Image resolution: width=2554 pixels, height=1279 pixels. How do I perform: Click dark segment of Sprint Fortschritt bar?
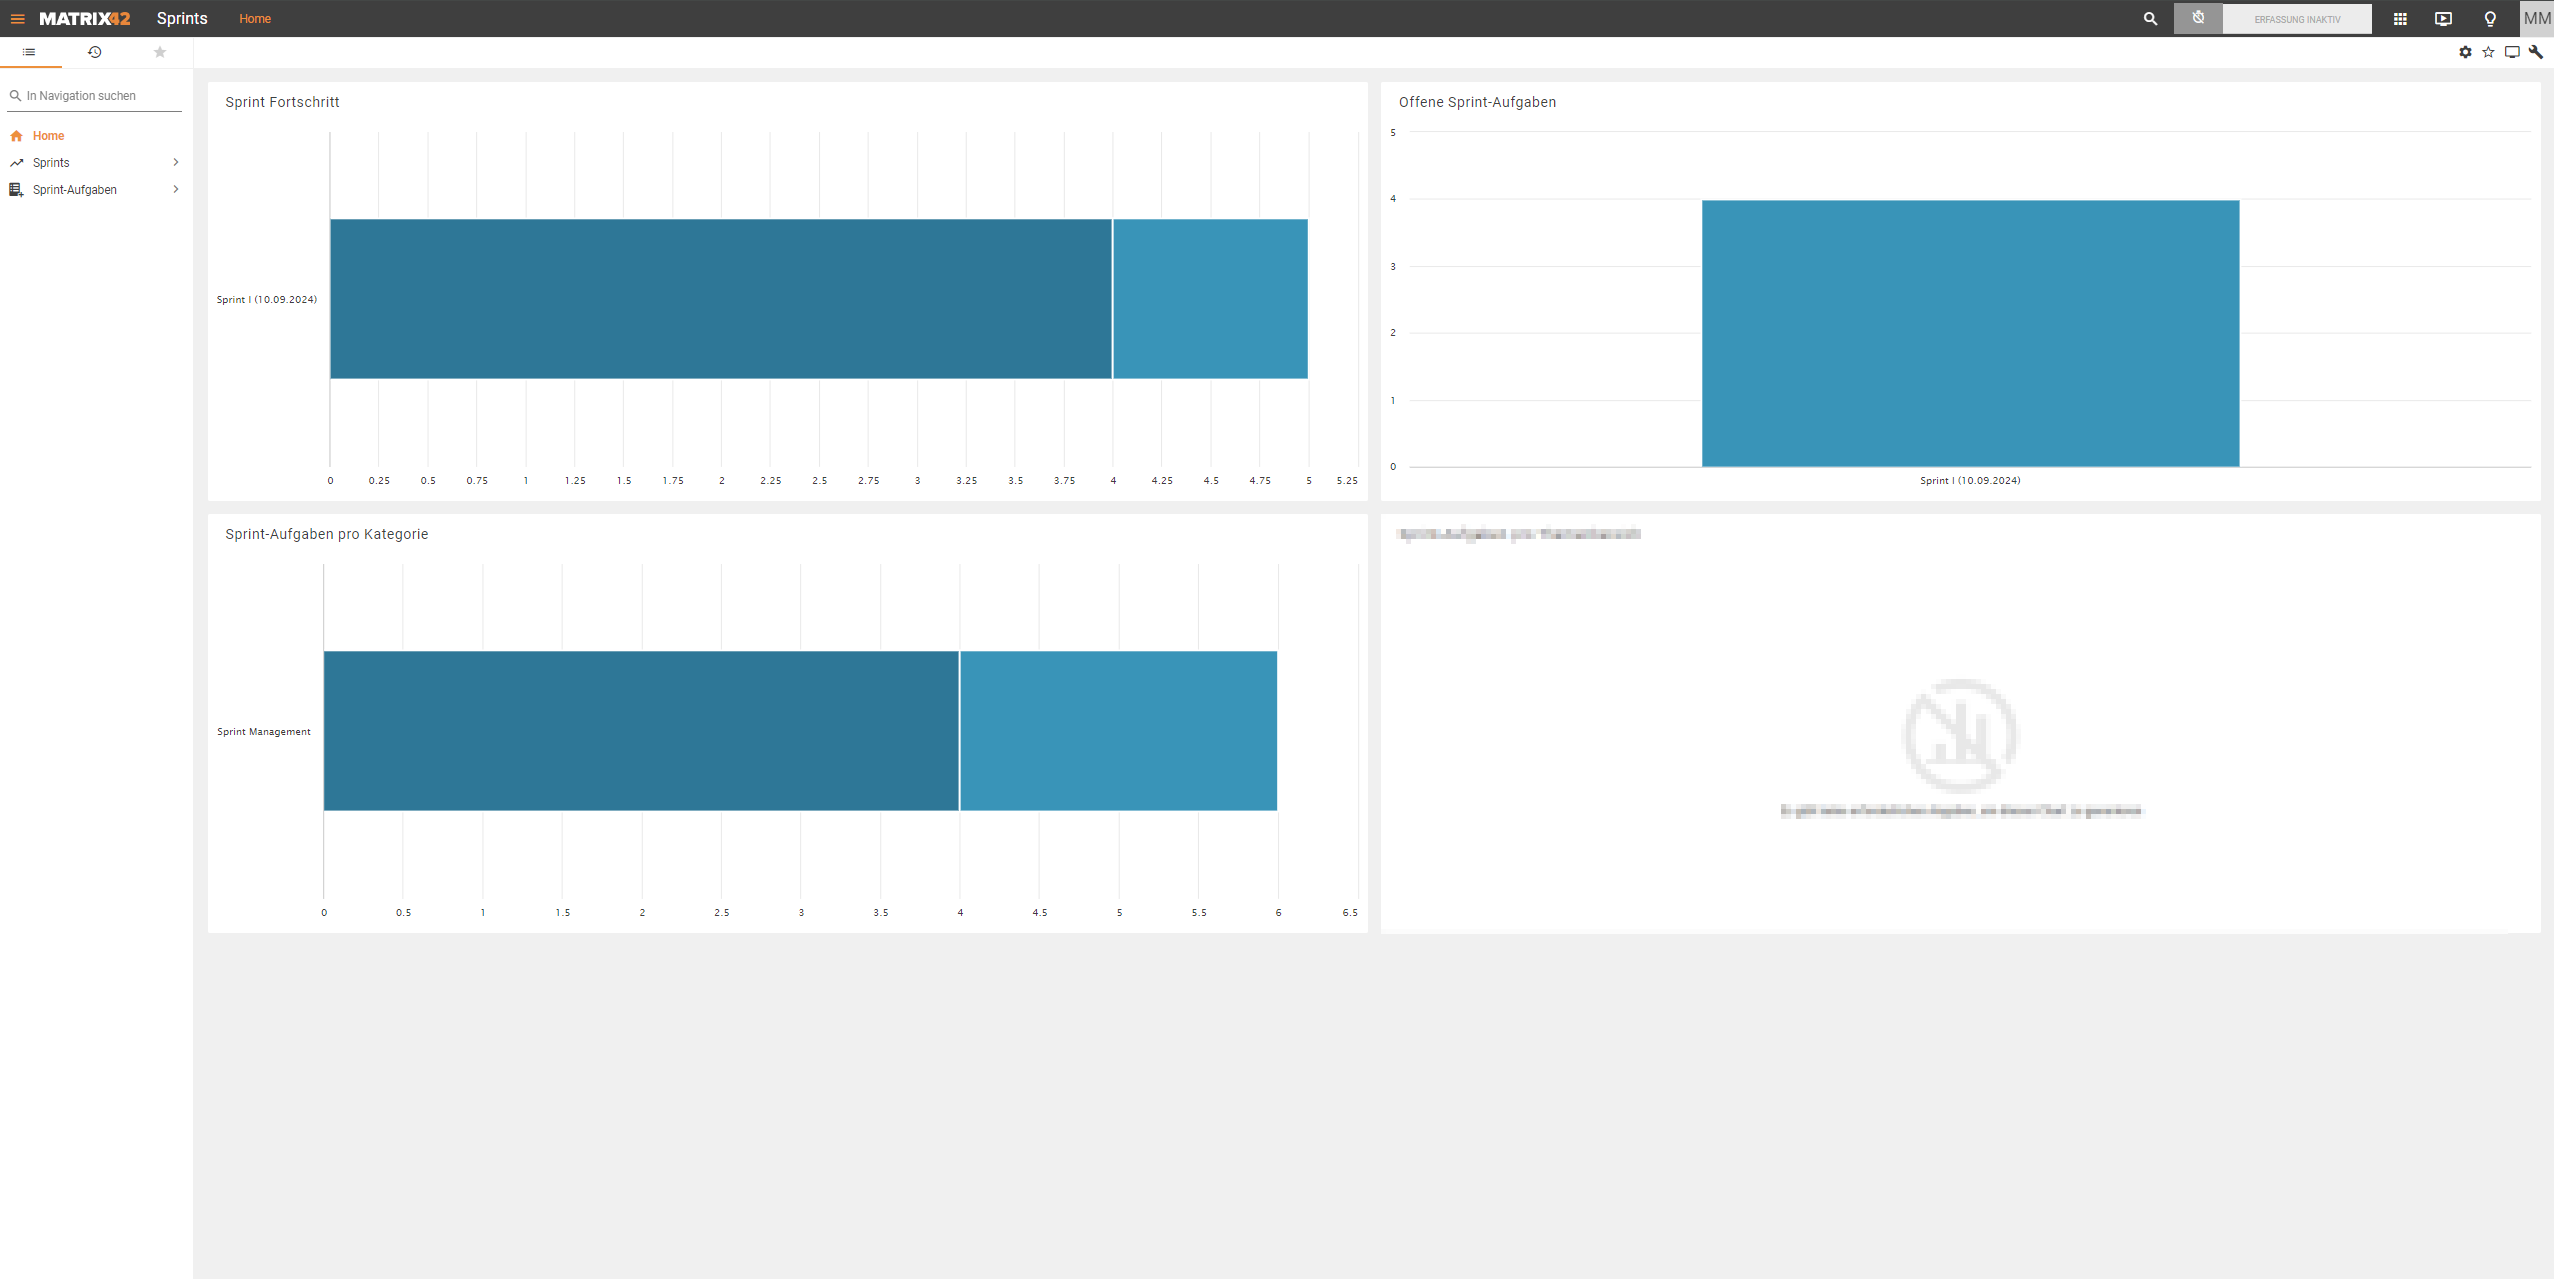pos(721,299)
